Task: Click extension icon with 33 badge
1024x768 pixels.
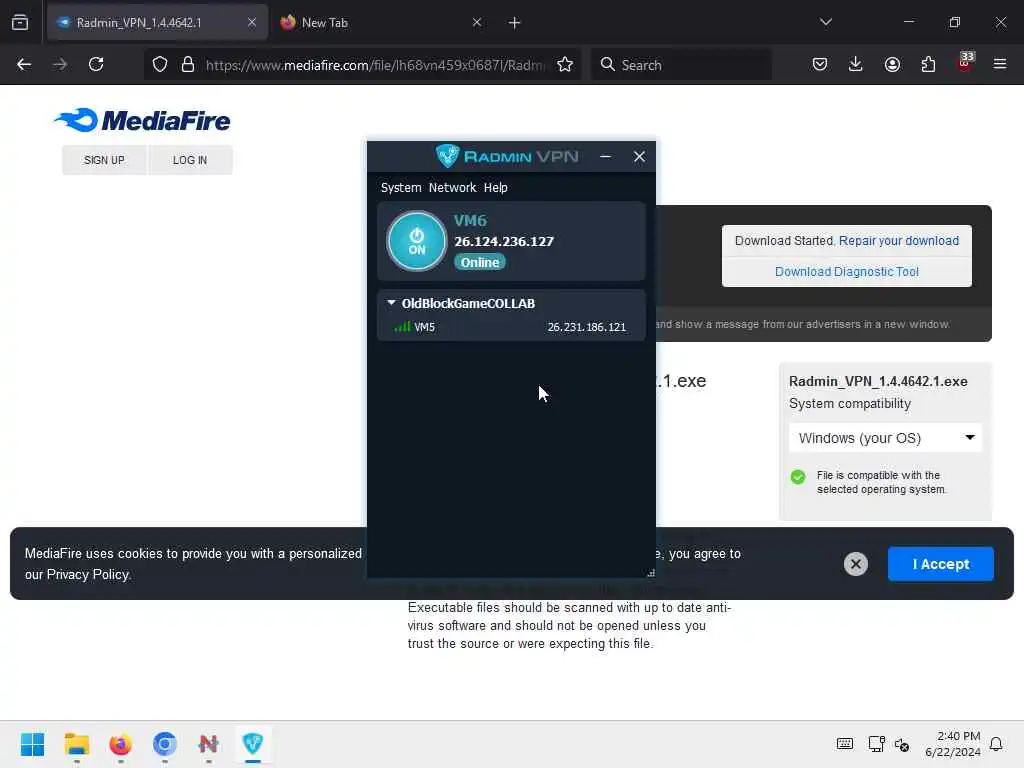Action: (965, 62)
